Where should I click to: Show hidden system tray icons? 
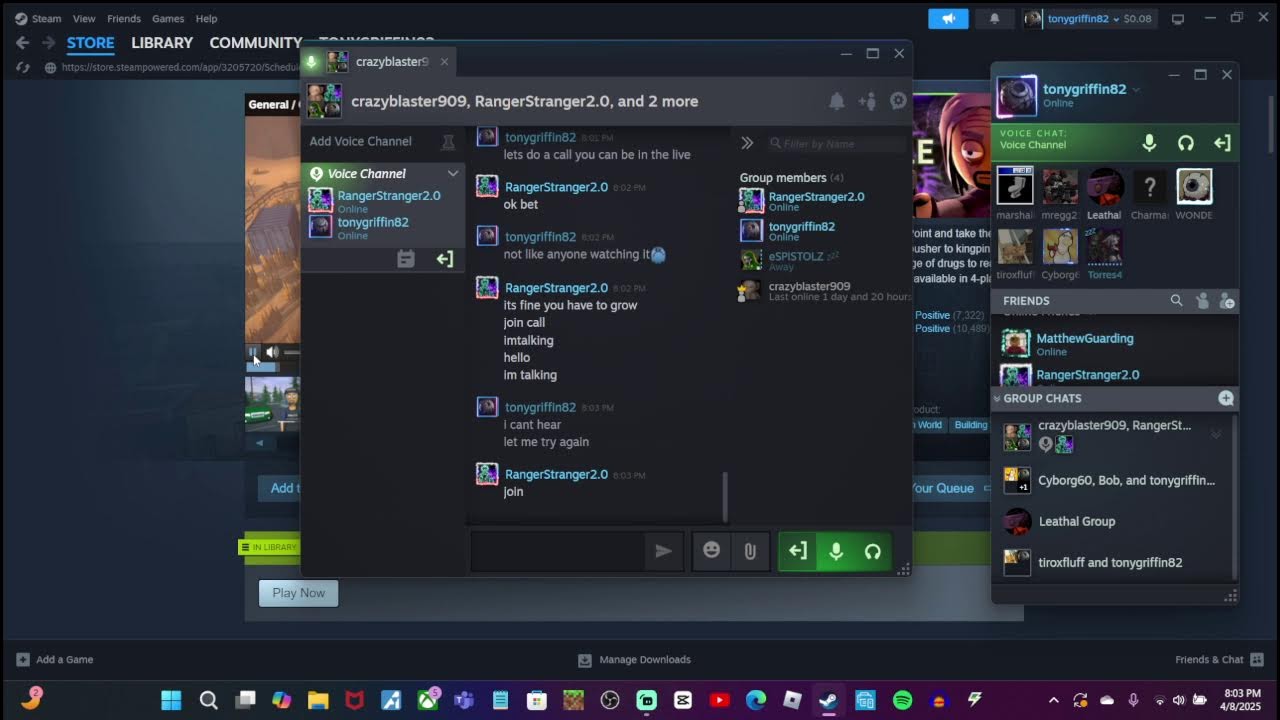tap(1053, 700)
